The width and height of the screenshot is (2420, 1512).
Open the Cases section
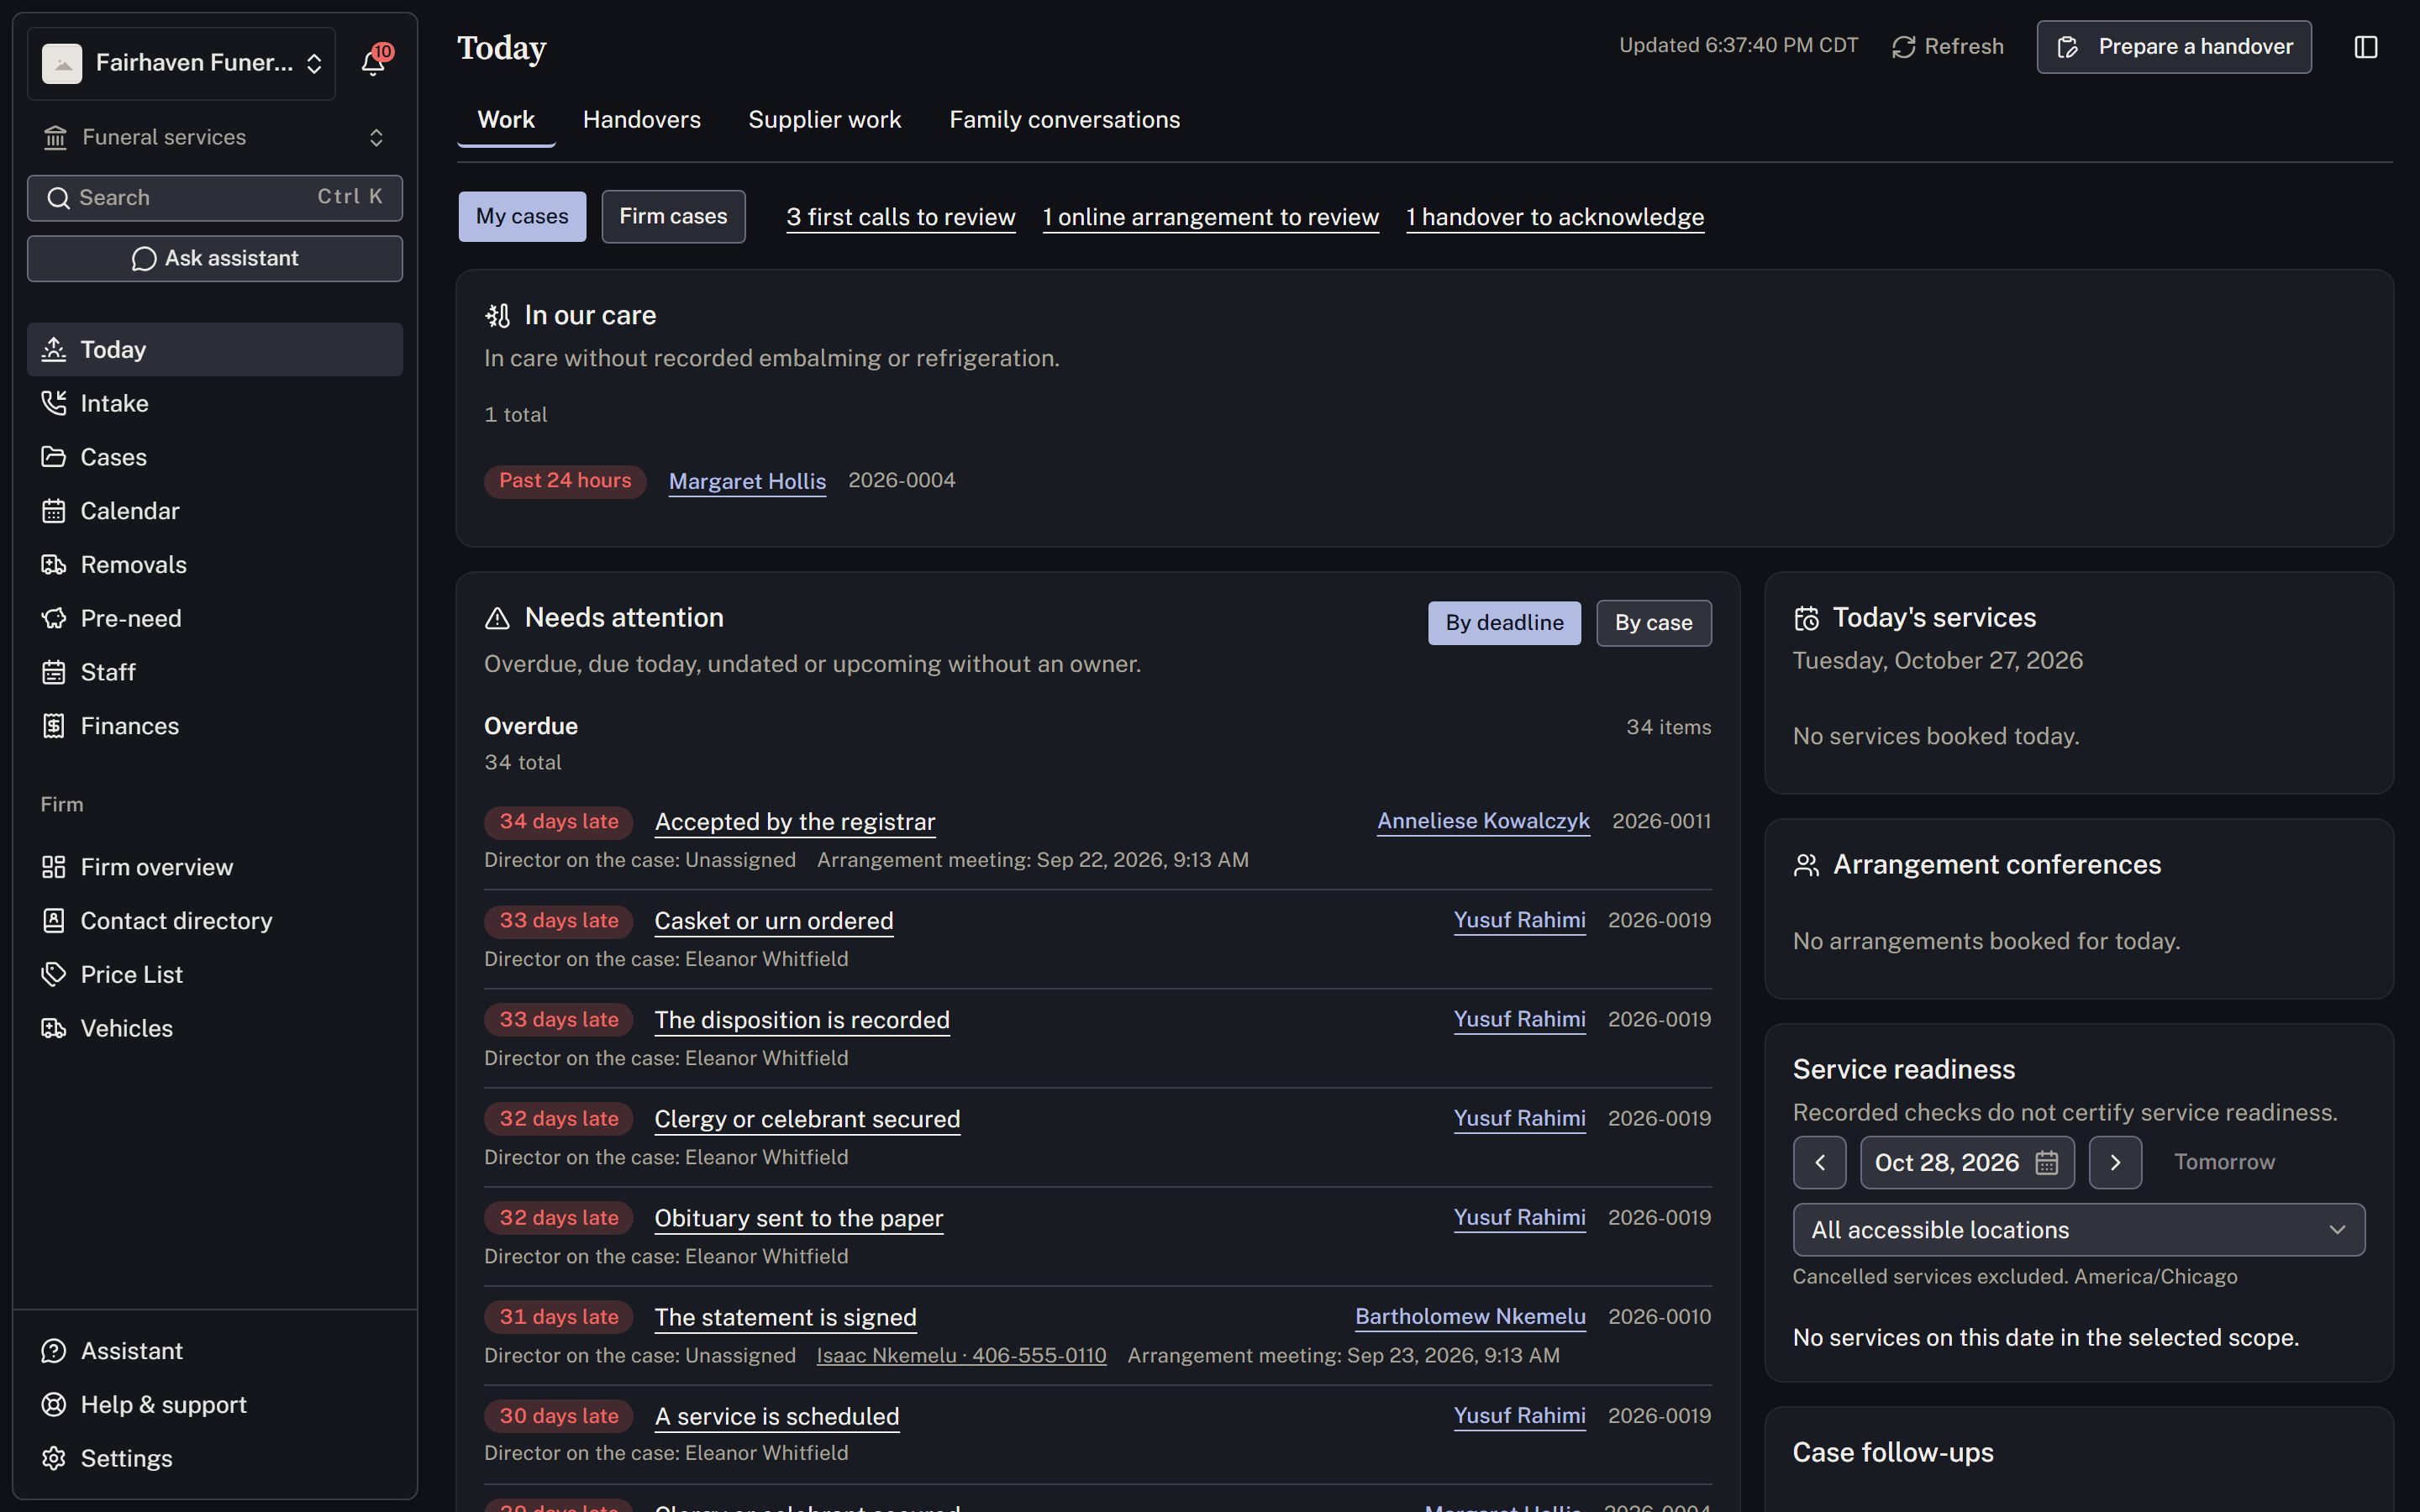tap(215, 457)
